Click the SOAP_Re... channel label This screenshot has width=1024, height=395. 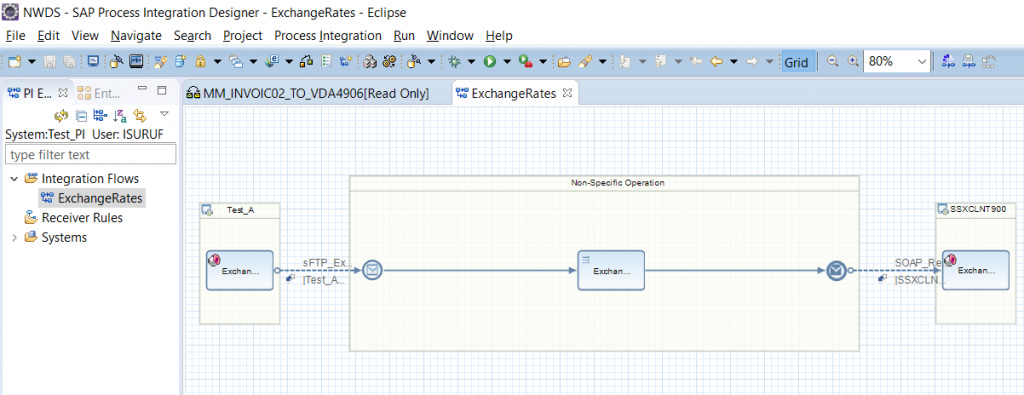pyautogui.click(x=918, y=263)
